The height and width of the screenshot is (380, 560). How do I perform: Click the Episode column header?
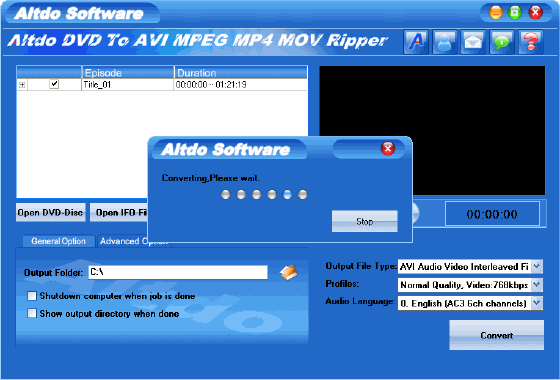click(128, 72)
